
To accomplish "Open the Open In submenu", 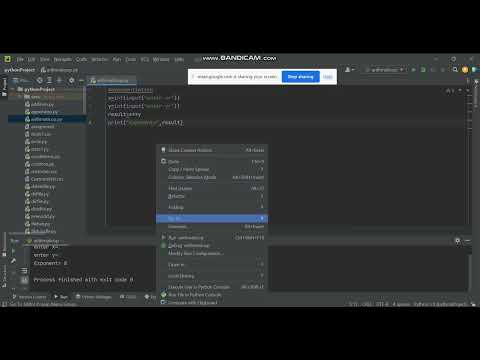I will click(212, 265).
